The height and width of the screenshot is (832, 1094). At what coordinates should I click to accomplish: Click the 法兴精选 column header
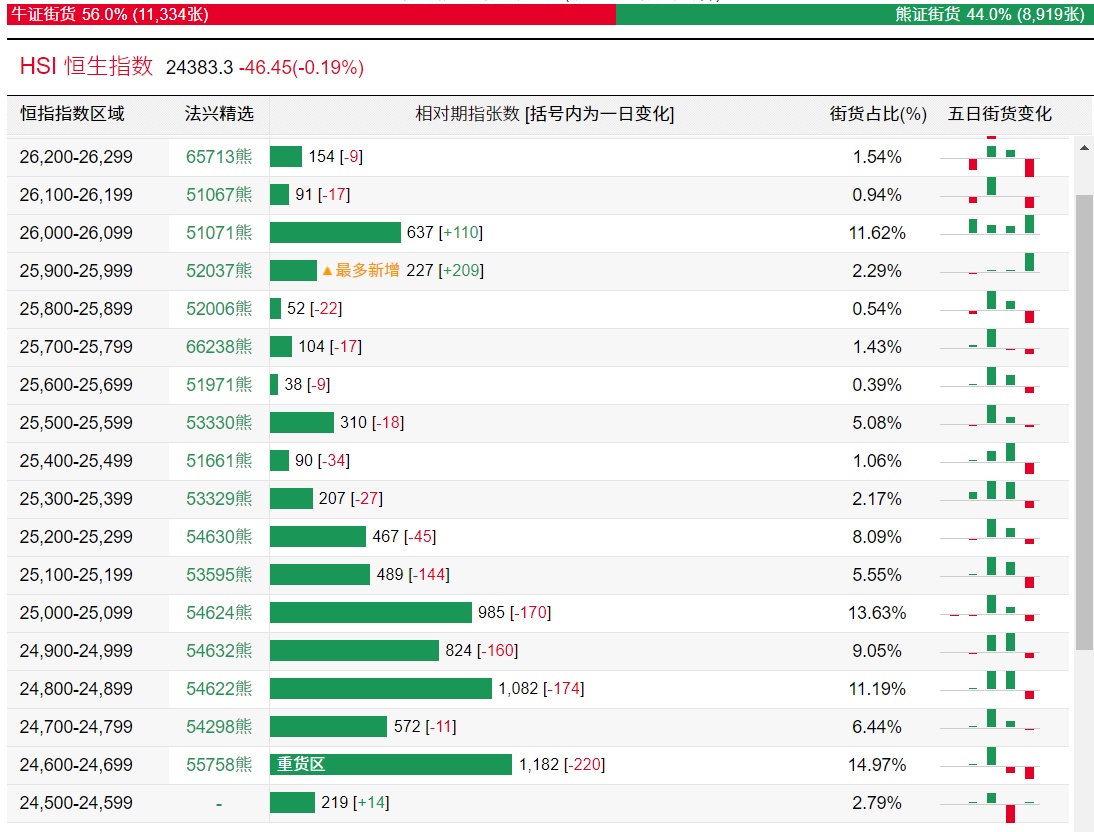pos(219,114)
